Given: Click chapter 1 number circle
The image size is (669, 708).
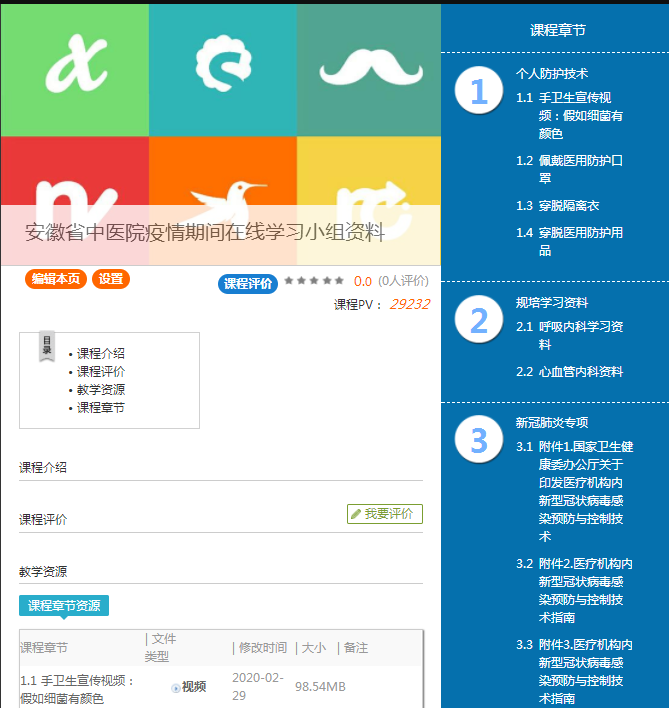Looking at the screenshot, I should pos(478,92).
